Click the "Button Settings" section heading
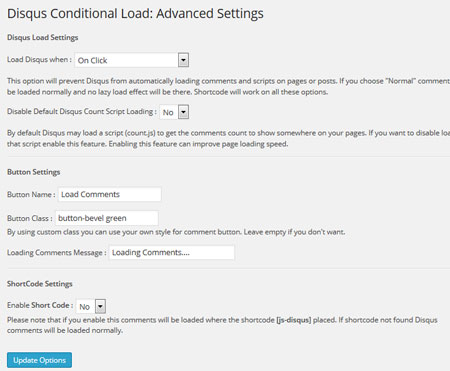Viewport: 450px width, 371px height. tap(34, 172)
